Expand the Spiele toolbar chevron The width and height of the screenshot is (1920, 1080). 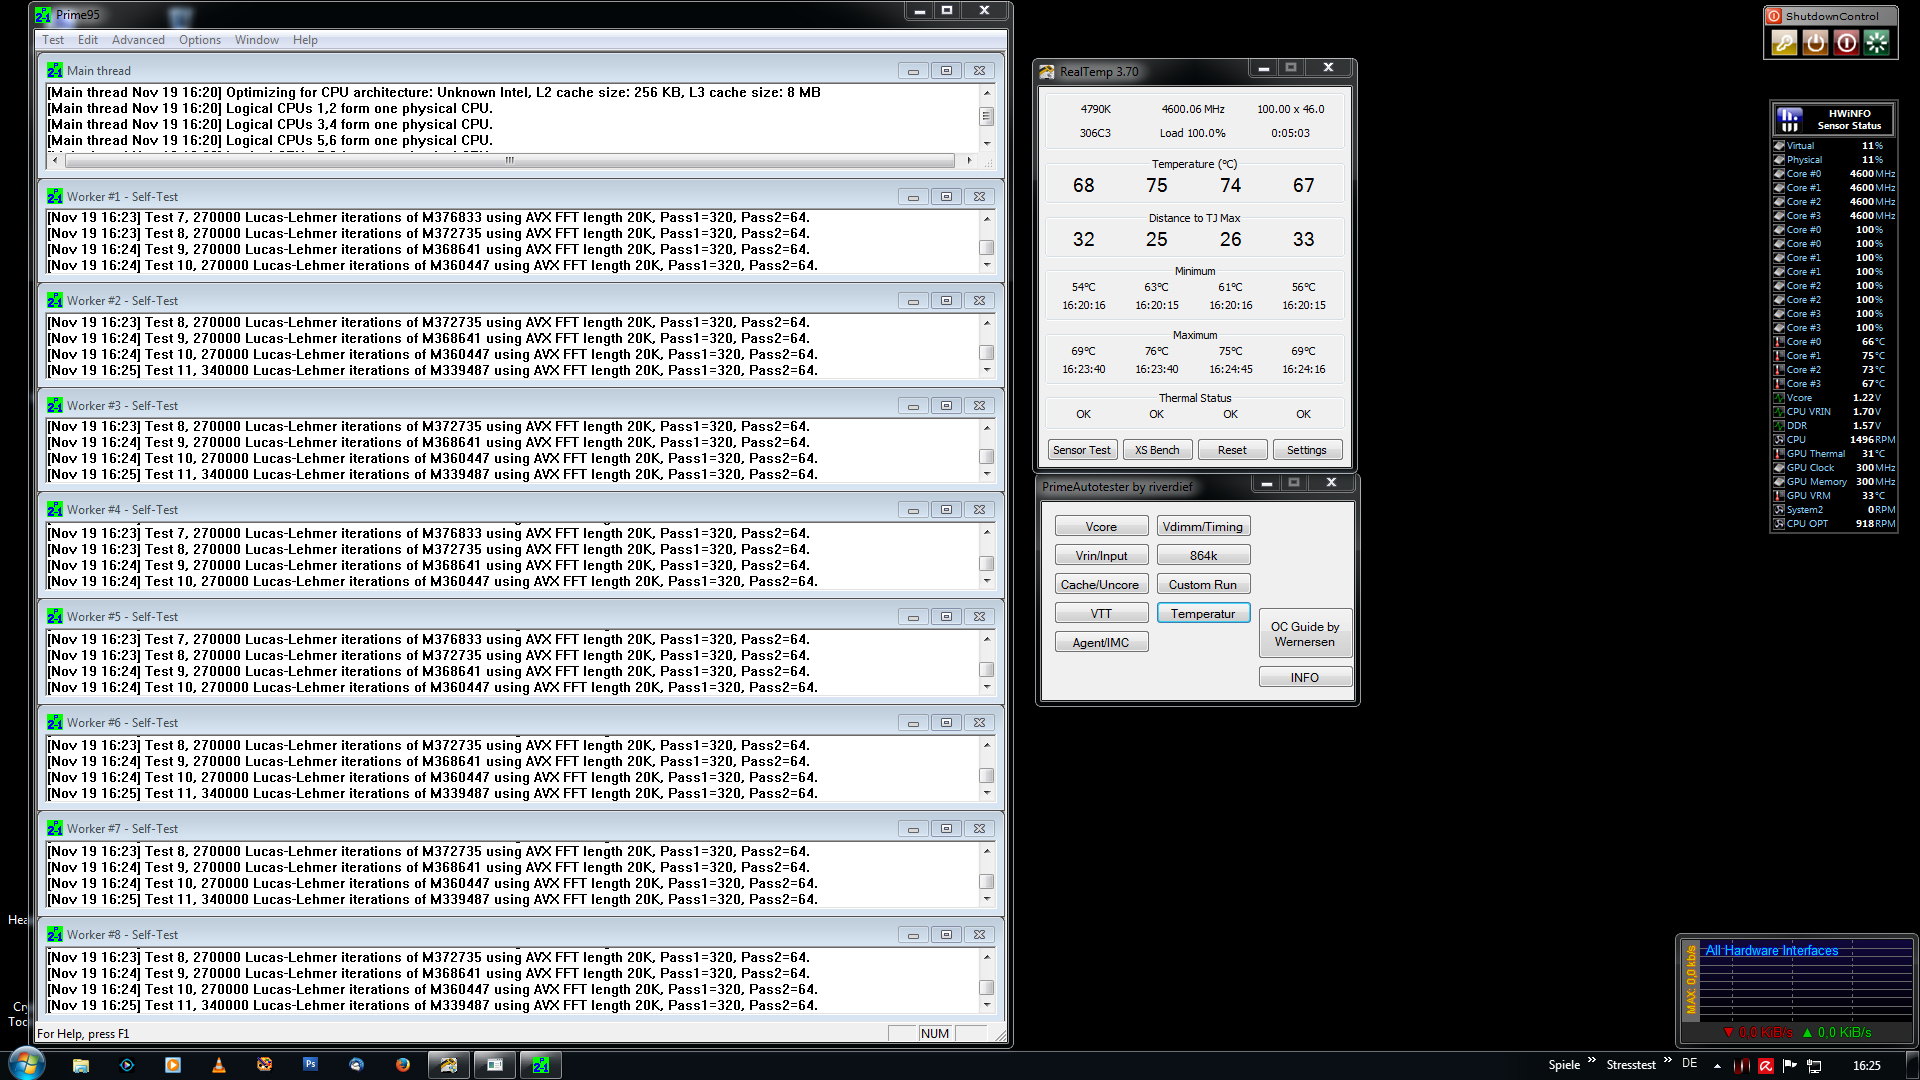1591,1061
